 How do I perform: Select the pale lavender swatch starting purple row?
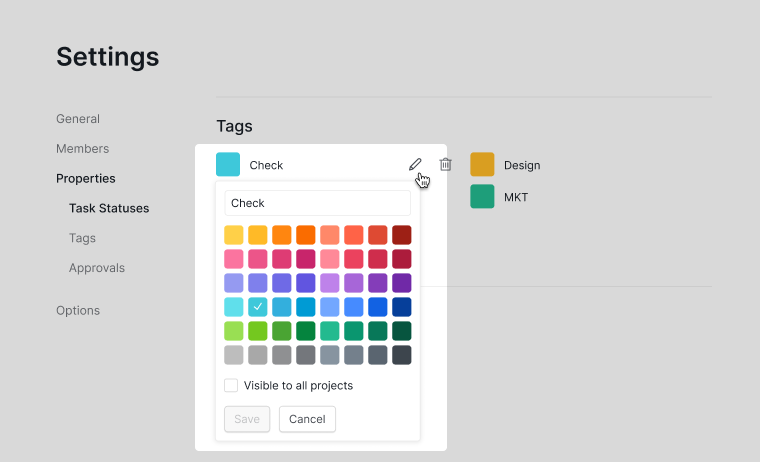tap(234, 283)
